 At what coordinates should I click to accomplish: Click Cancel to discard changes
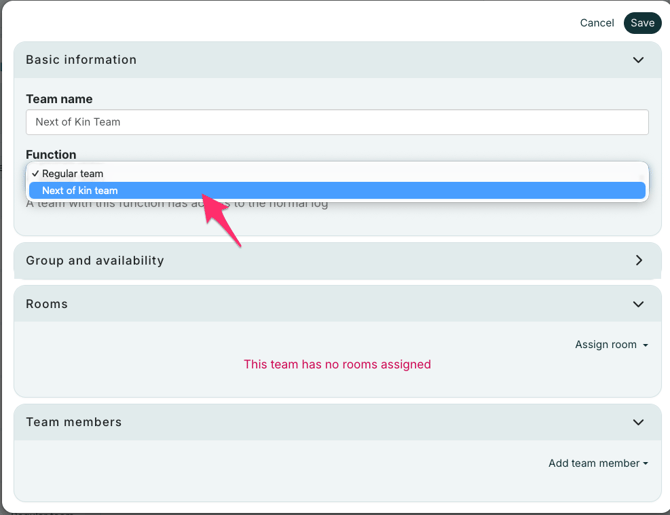pos(597,23)
